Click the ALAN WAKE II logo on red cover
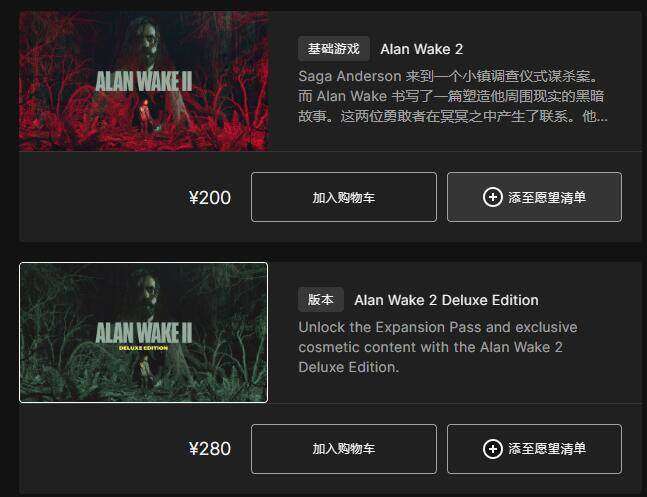The image size is (647, 497). (144, 80)
